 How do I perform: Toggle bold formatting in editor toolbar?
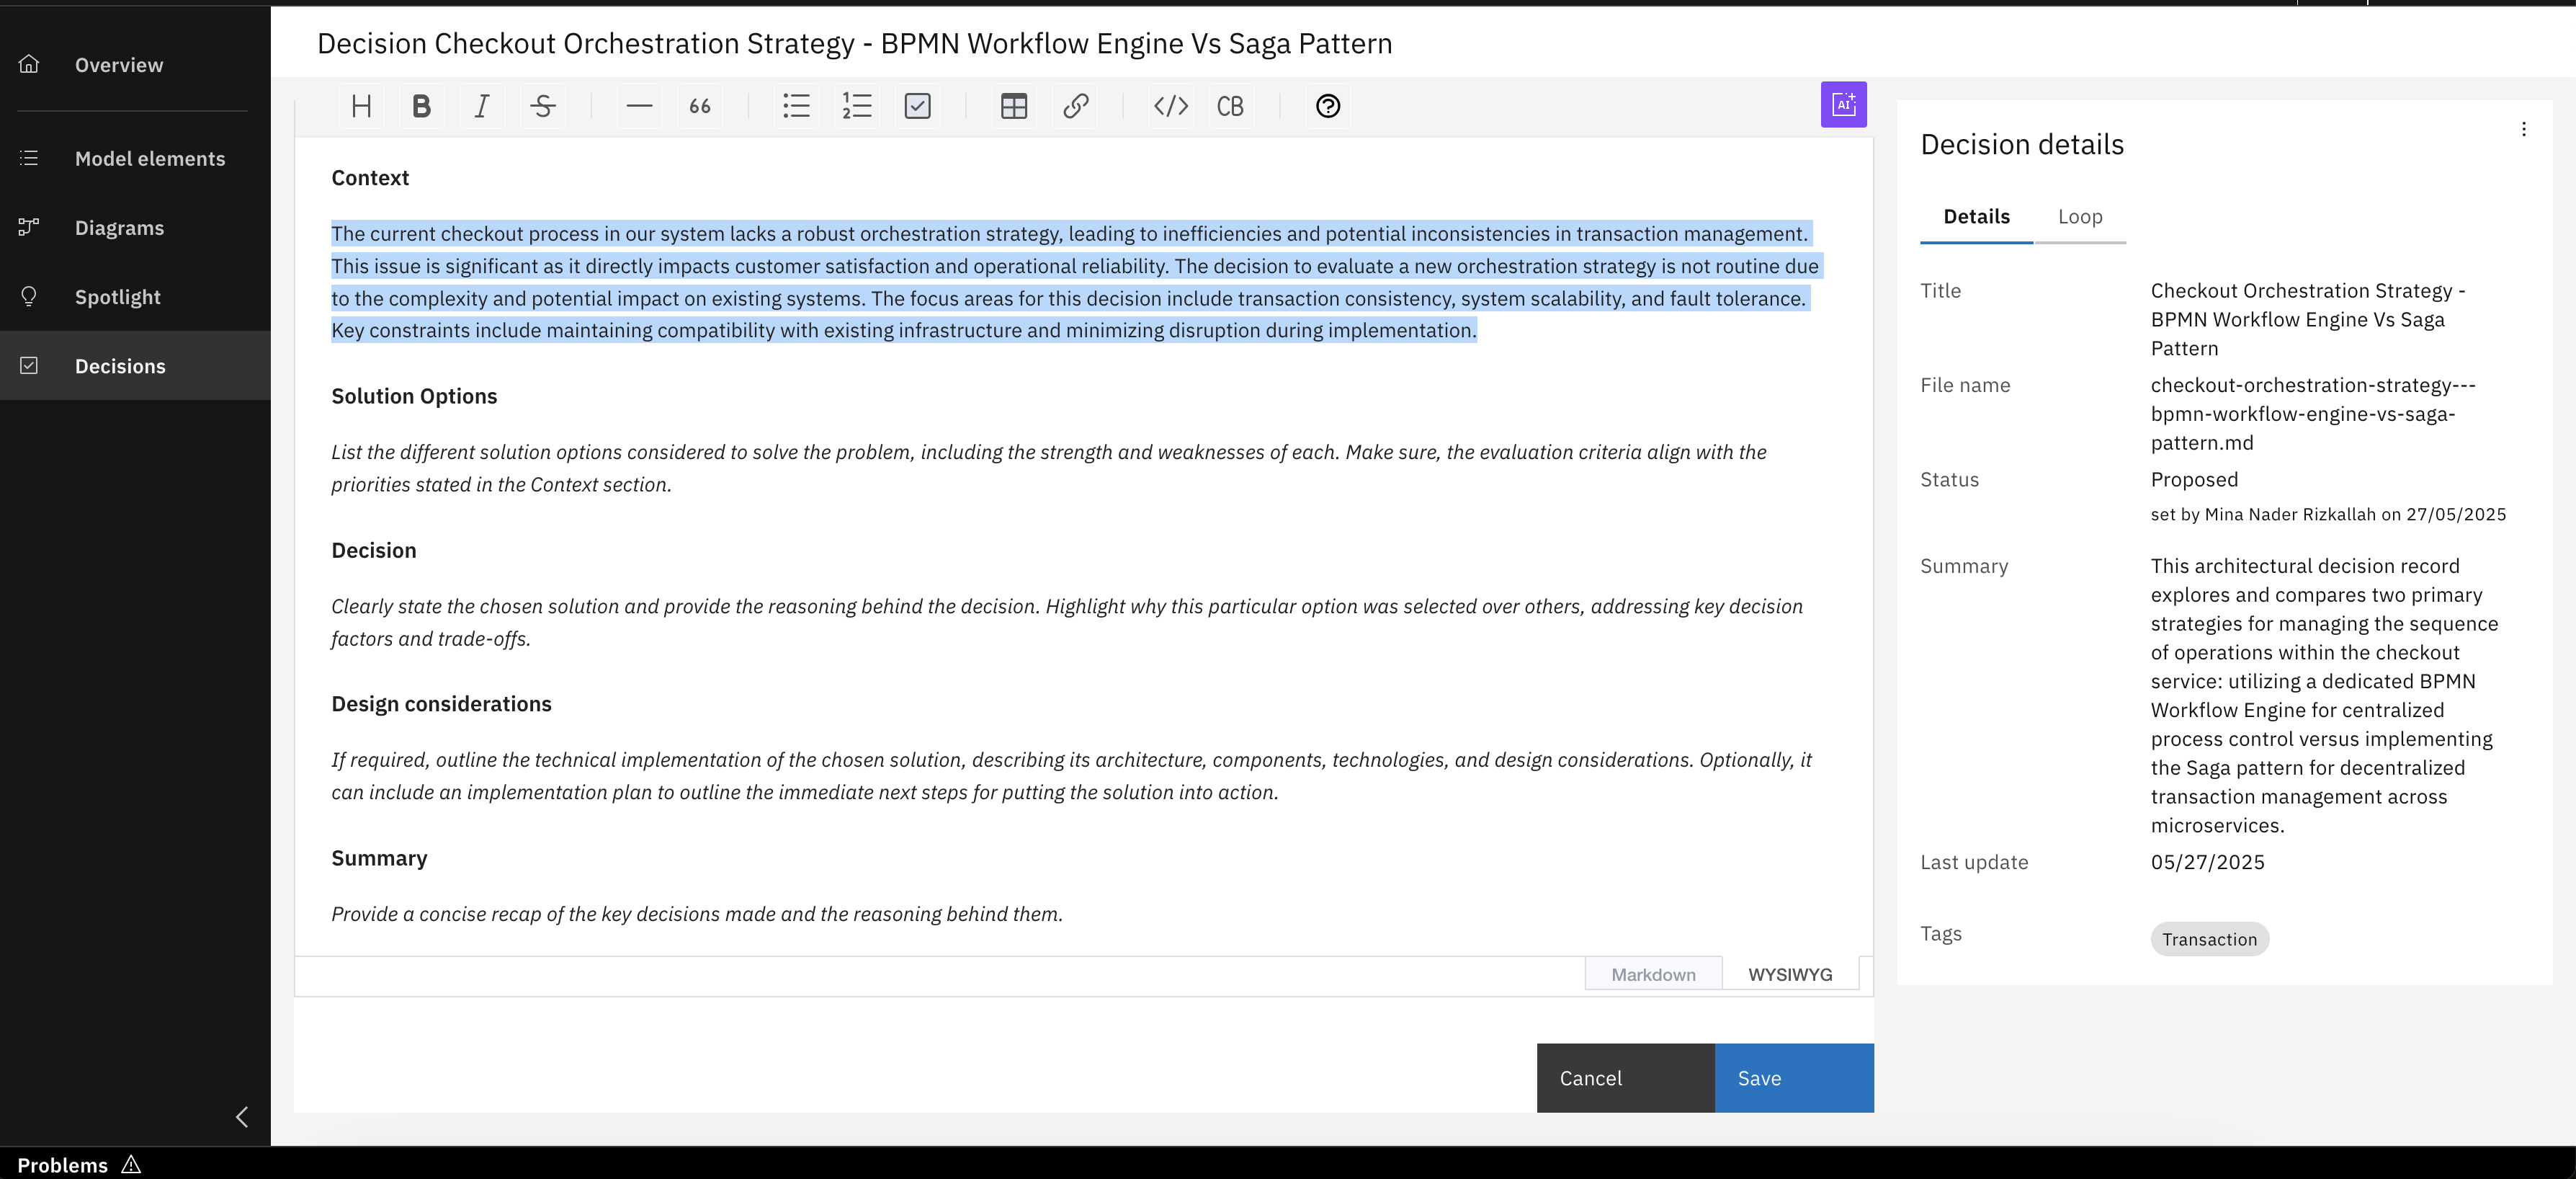421,106
